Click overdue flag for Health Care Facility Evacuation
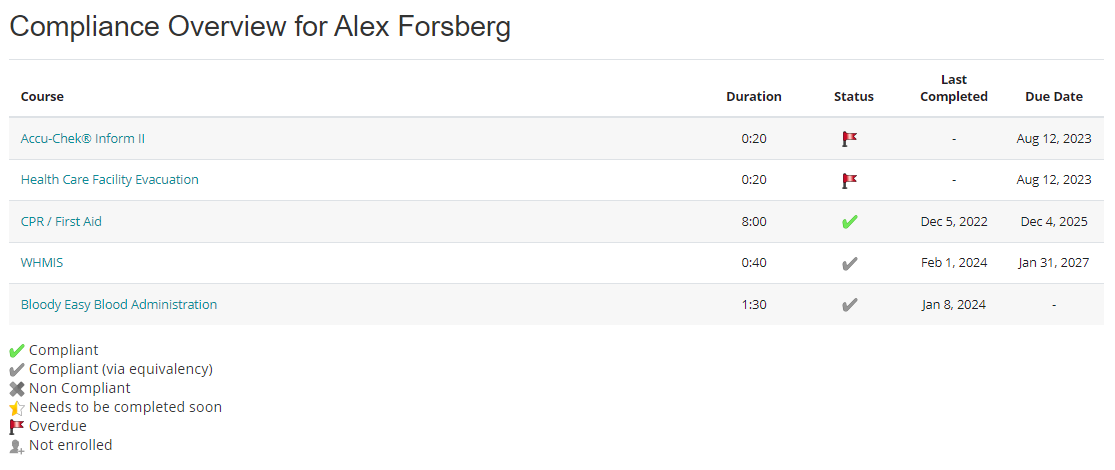 click(850, 180)
